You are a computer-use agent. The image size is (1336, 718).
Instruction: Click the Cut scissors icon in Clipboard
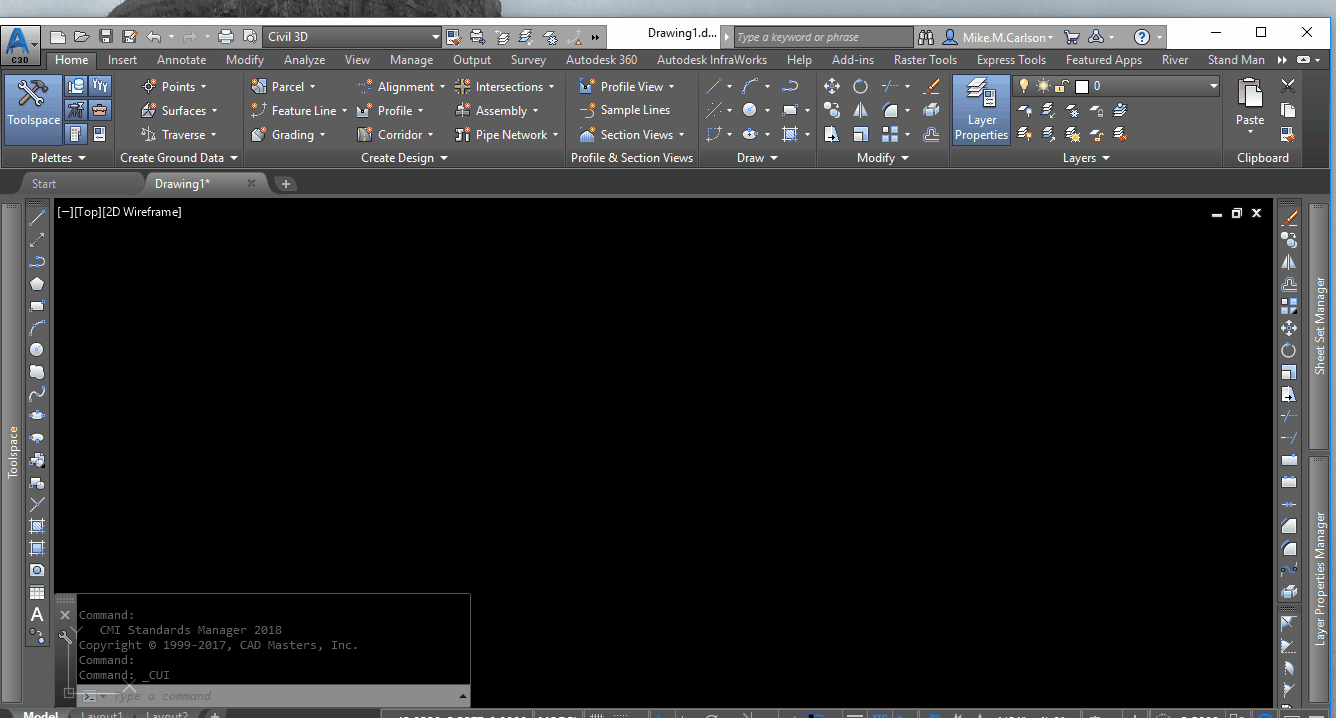1288,86
